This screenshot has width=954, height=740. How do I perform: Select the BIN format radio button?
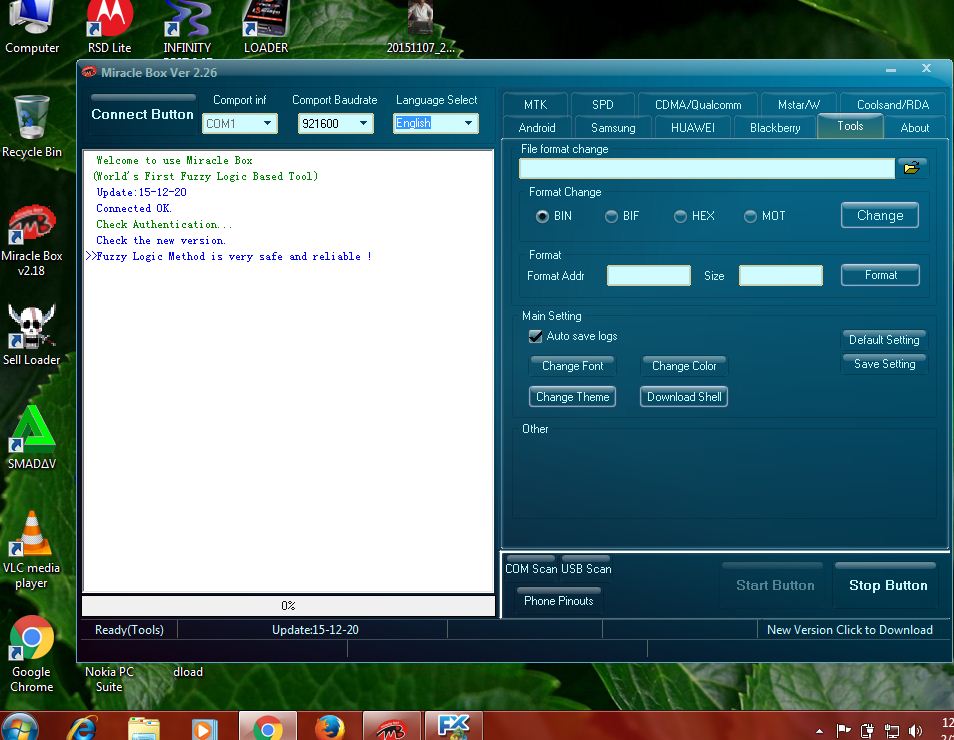(x=542, y=216)
